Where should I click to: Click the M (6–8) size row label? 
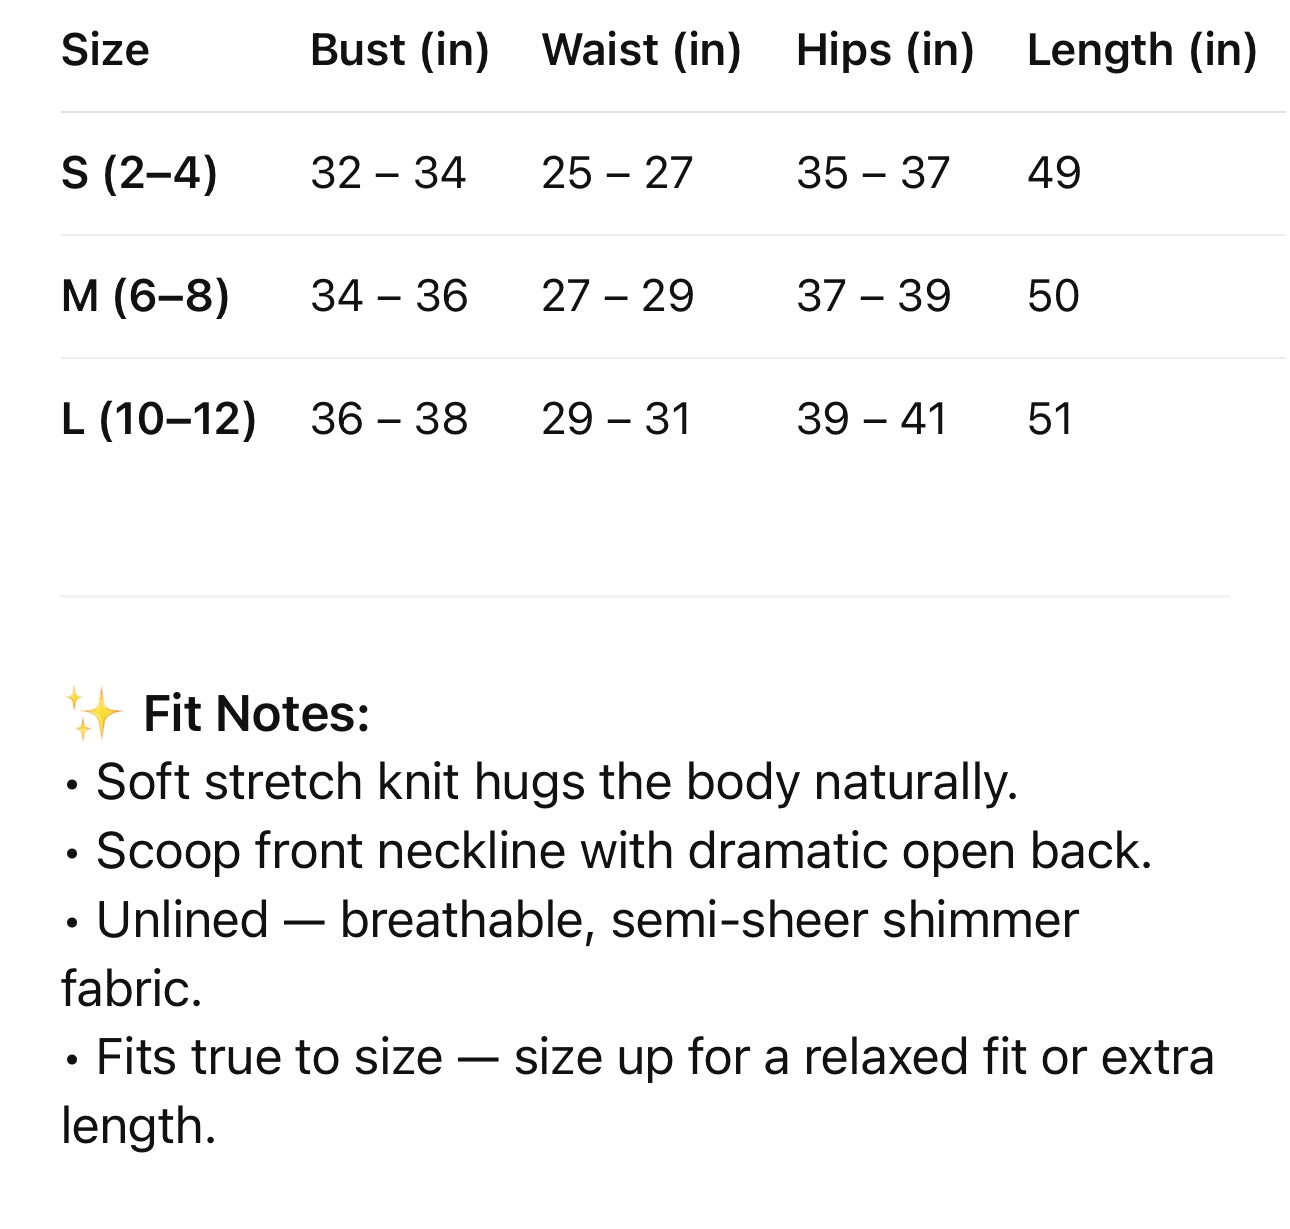[x=145, y=296]
